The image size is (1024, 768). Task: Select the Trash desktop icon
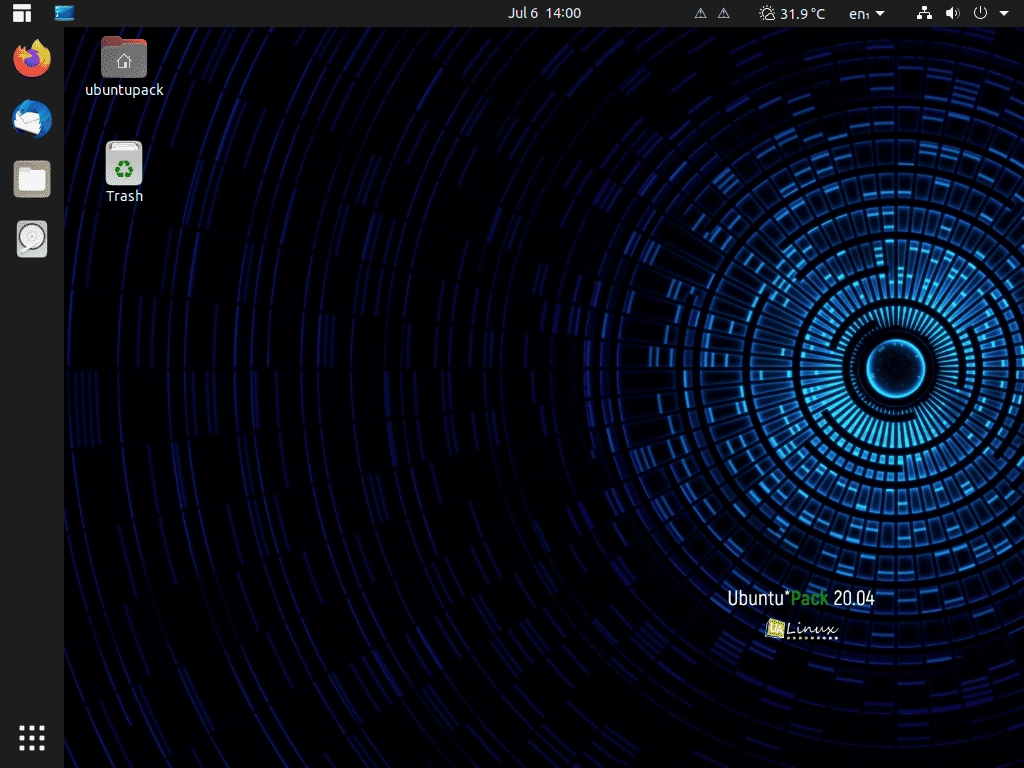click(124, 172)
